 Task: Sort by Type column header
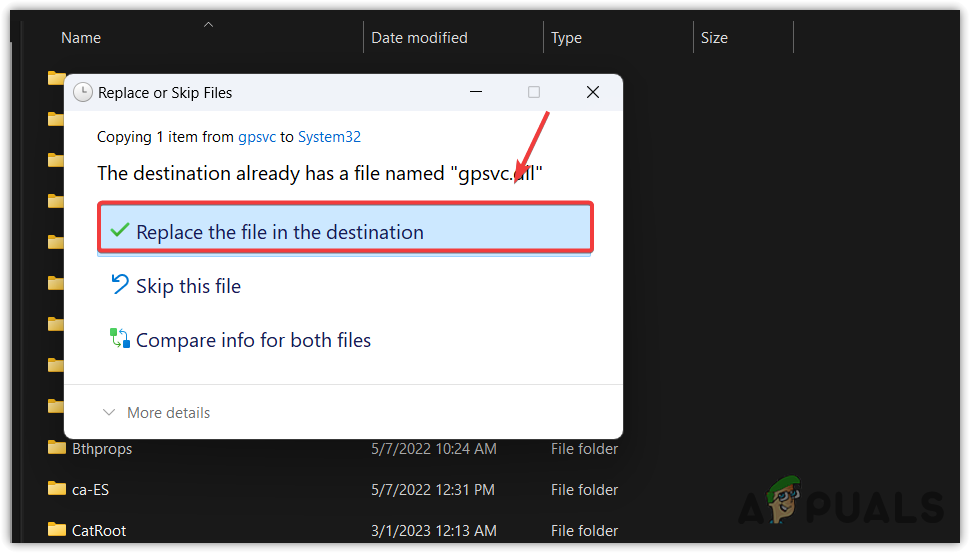[566, 38]
